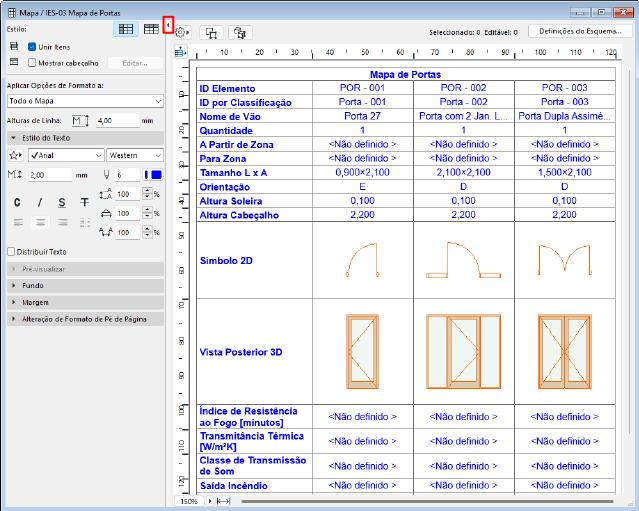The height and width of the screenshot is (511, 639).
Task: Collapse the format panel with the arrow
Action: (169, 25)
